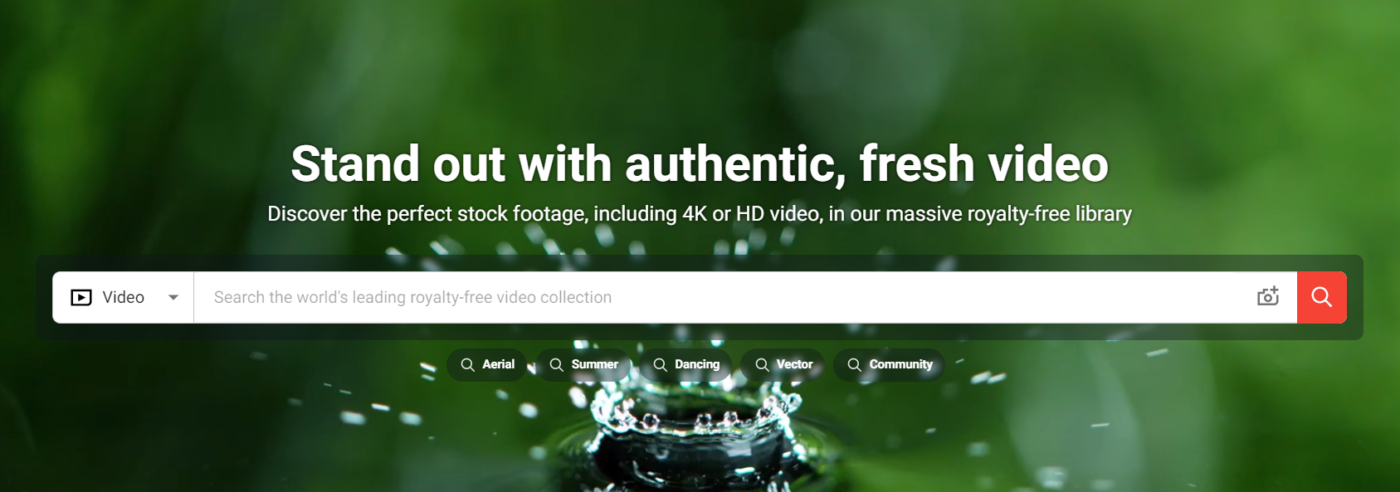Click the magnifier icon on Vector chip

coord(762,365)
